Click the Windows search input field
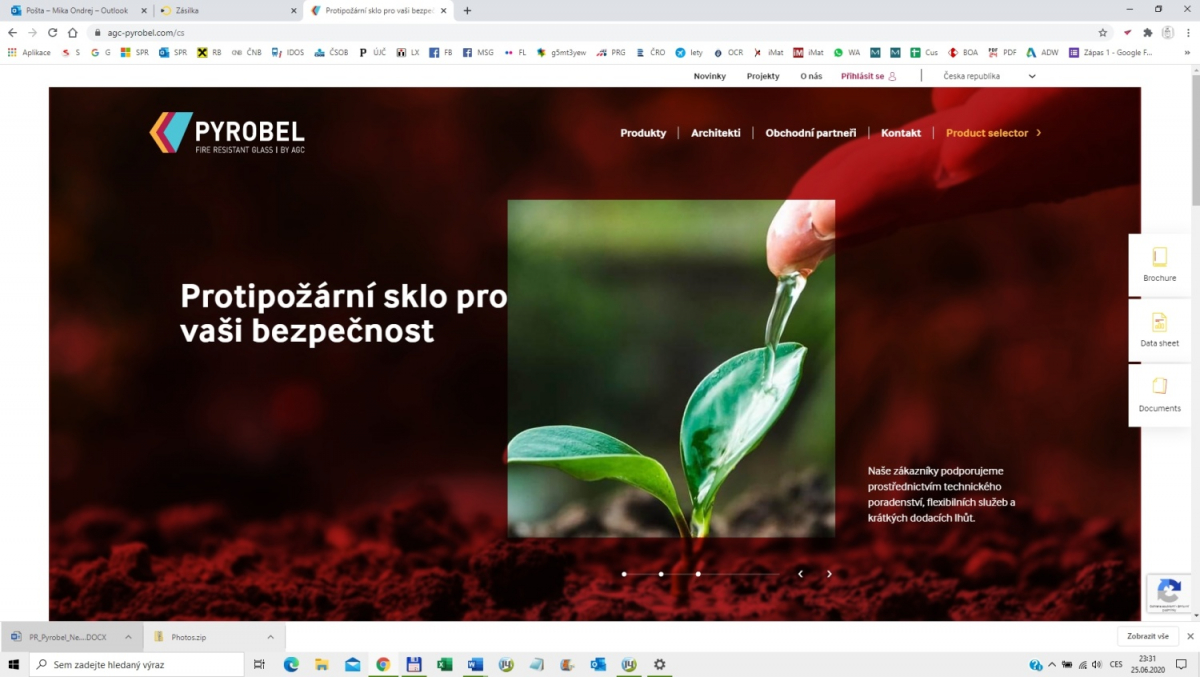1200x677 pixels. point(135,663)
